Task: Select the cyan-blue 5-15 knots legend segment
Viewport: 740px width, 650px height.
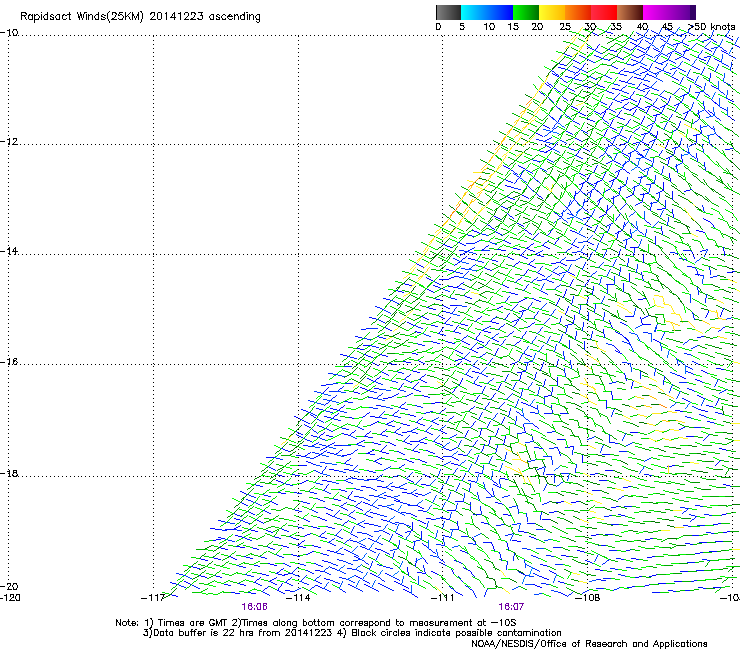Action: coord(487,12)
